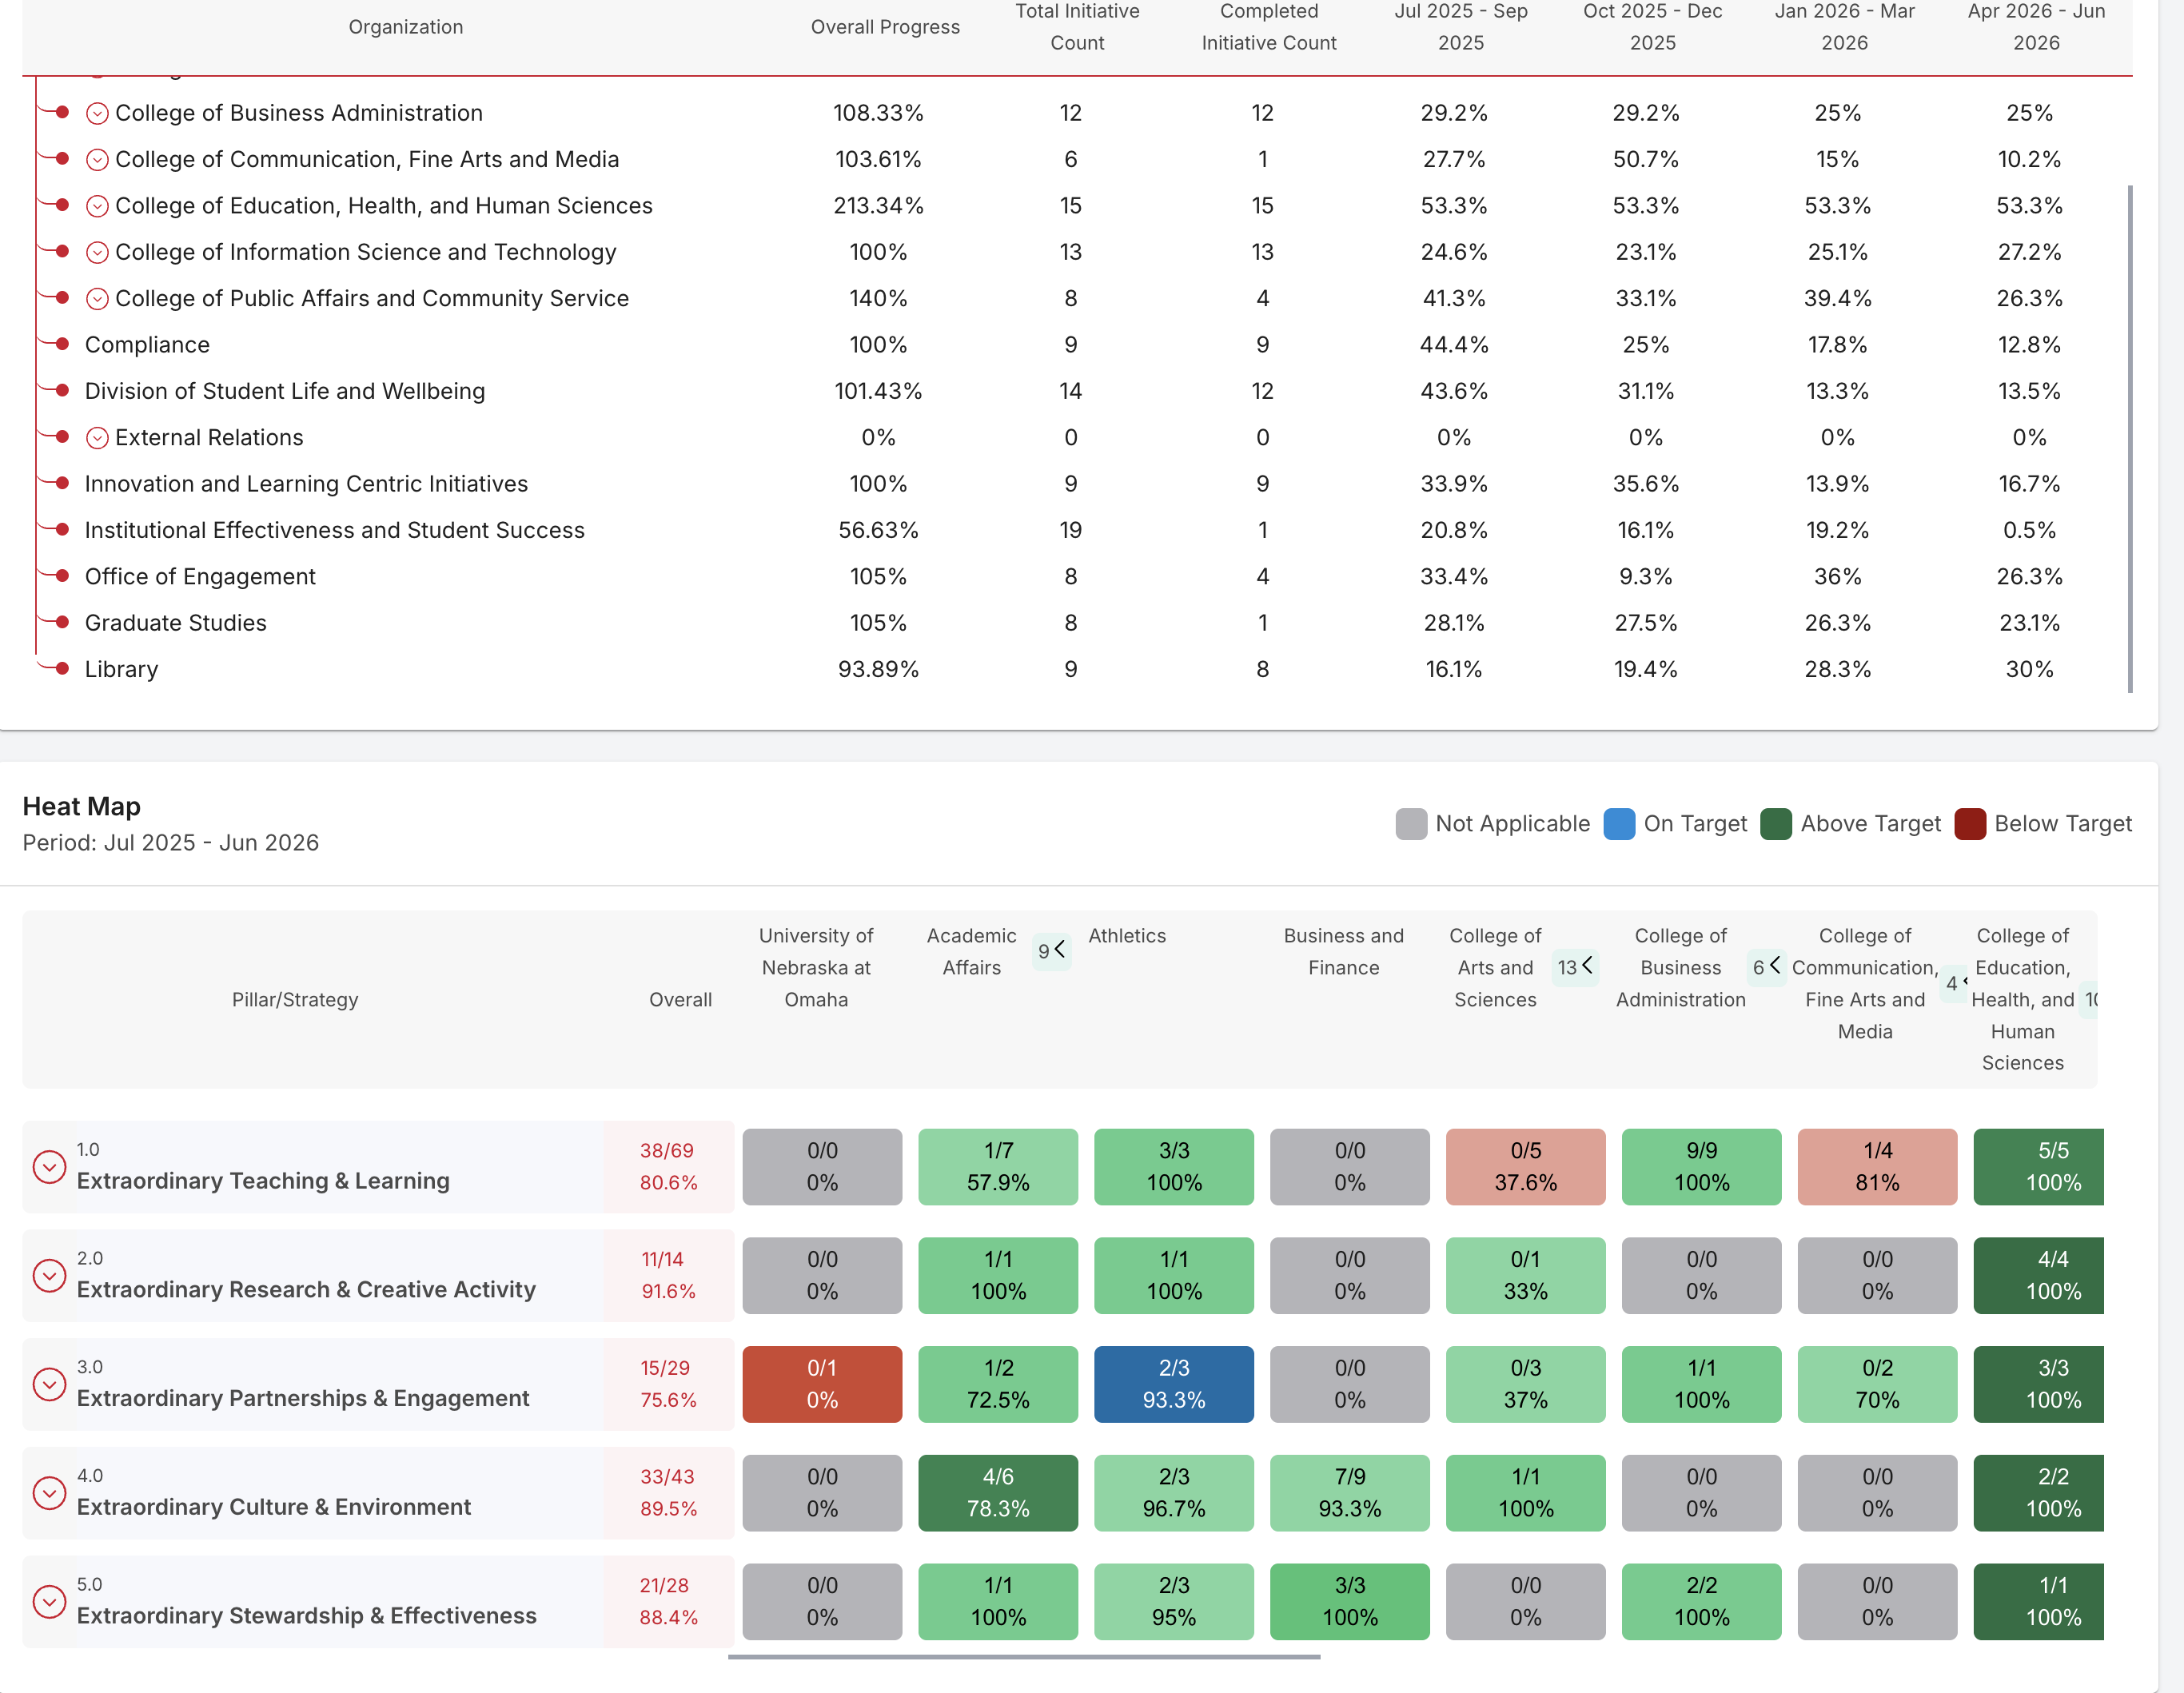This screenshot has height=1693, width=2184.
Task: Select the Library row
Action: [x=1078, y=669]
